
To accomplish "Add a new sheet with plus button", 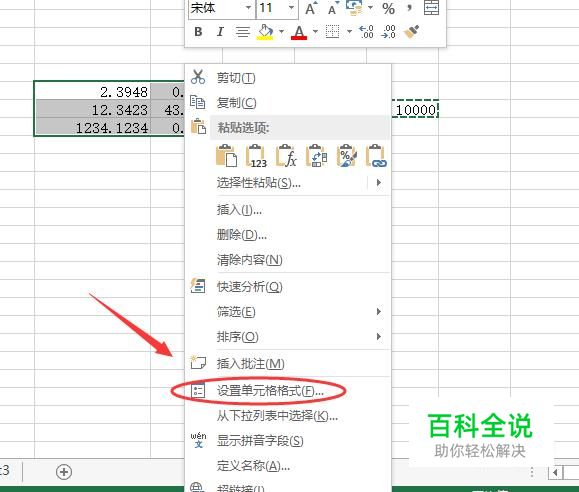I will point(64,472).
